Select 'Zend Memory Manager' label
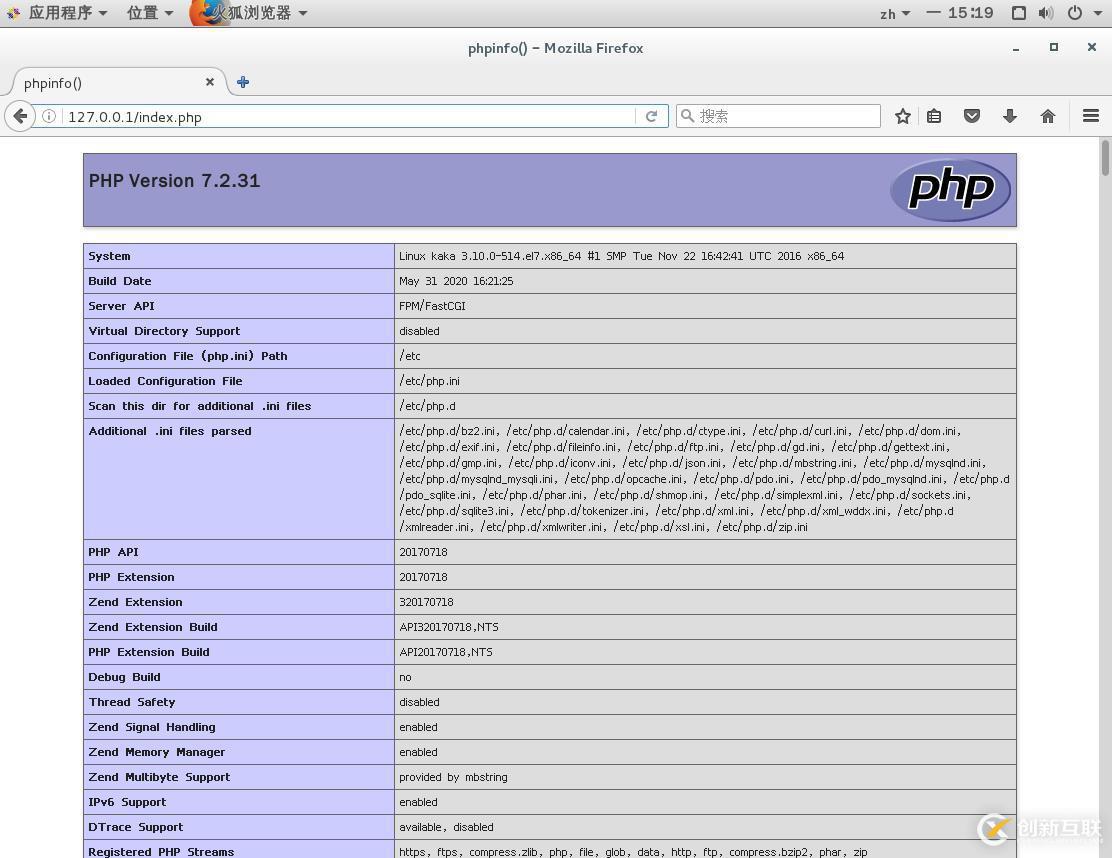 pyautogui.click(x=157, y=752)
